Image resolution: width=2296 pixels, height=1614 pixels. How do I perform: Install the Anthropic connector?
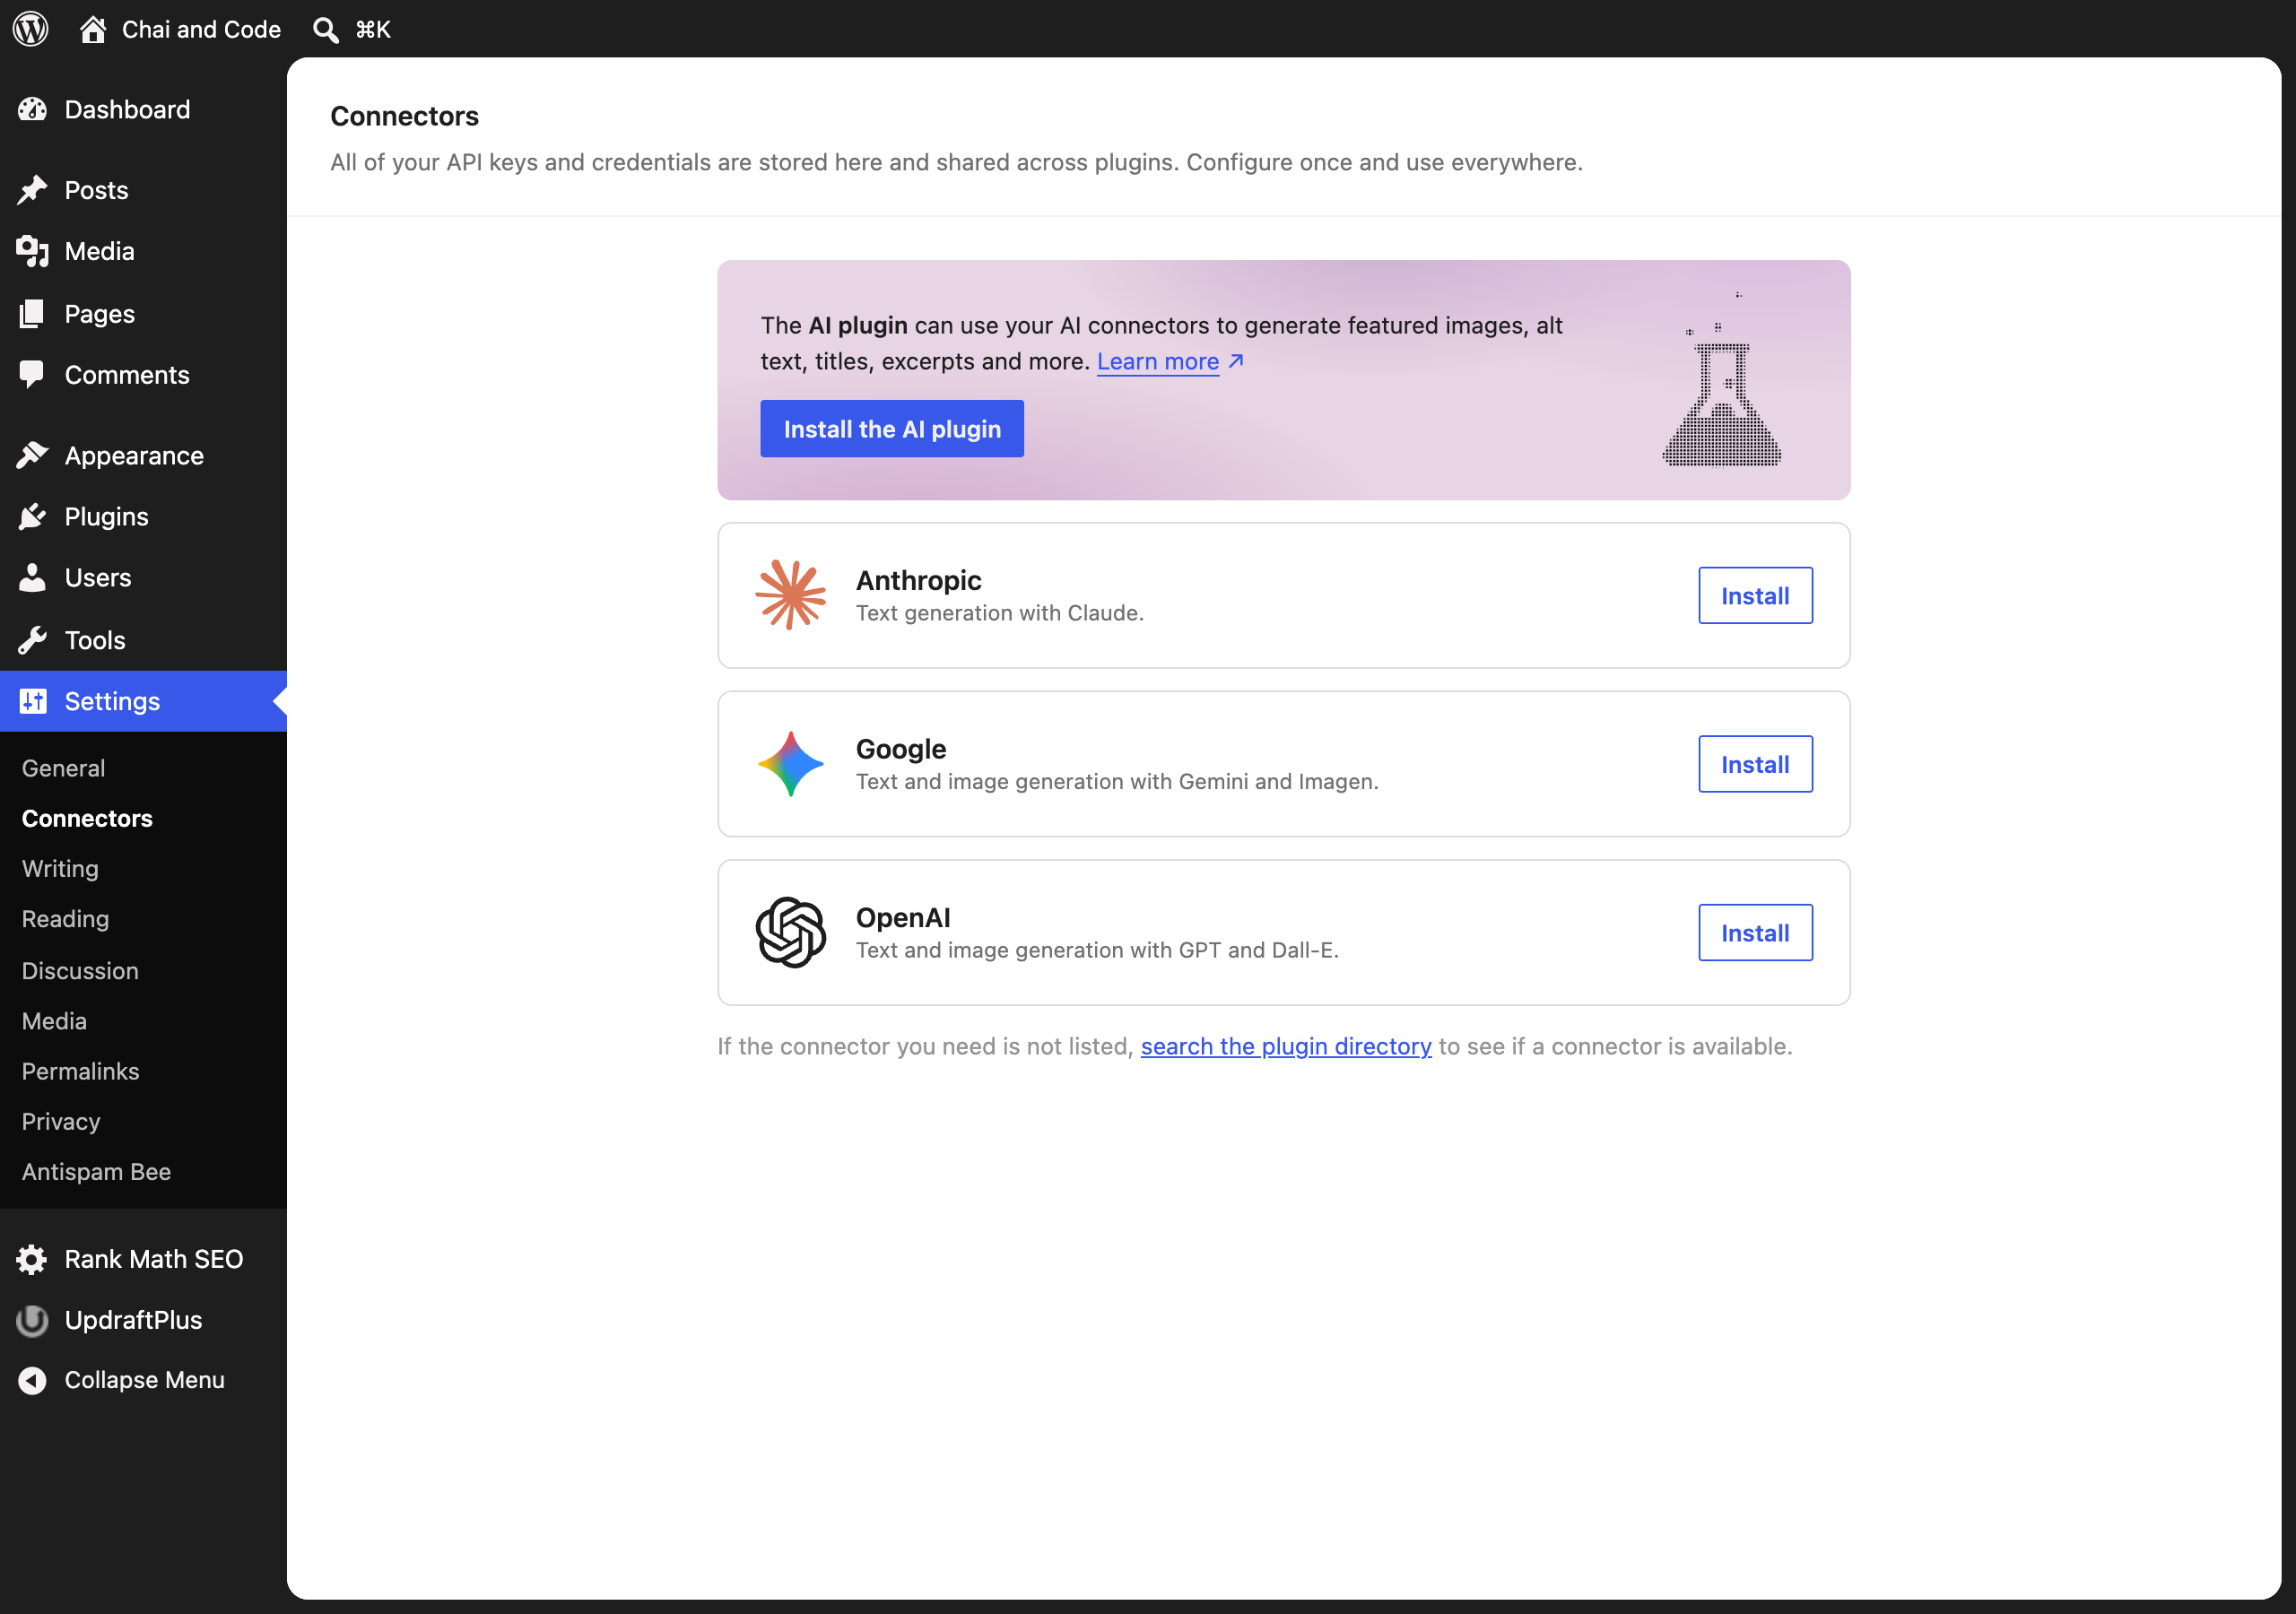click(1755, 596)
